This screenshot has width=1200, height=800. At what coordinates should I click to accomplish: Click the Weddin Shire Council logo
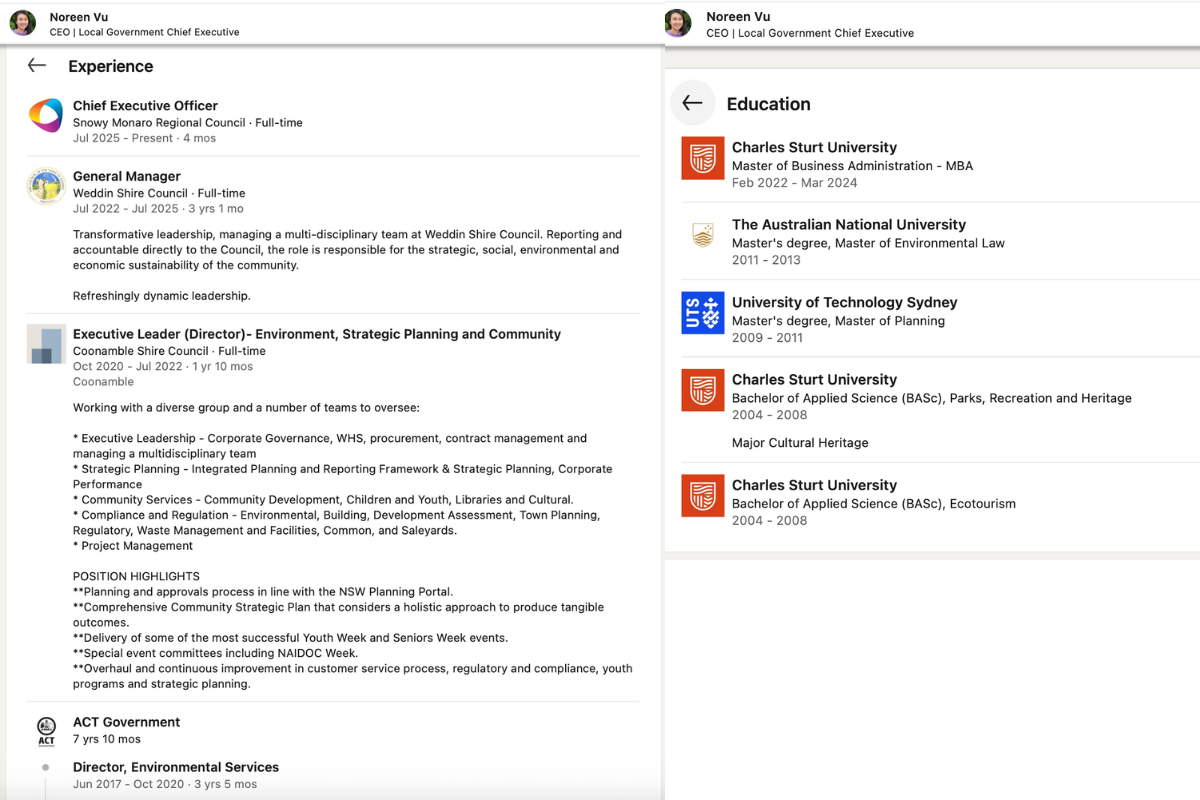pyautogui.click(x=46, y=186)
